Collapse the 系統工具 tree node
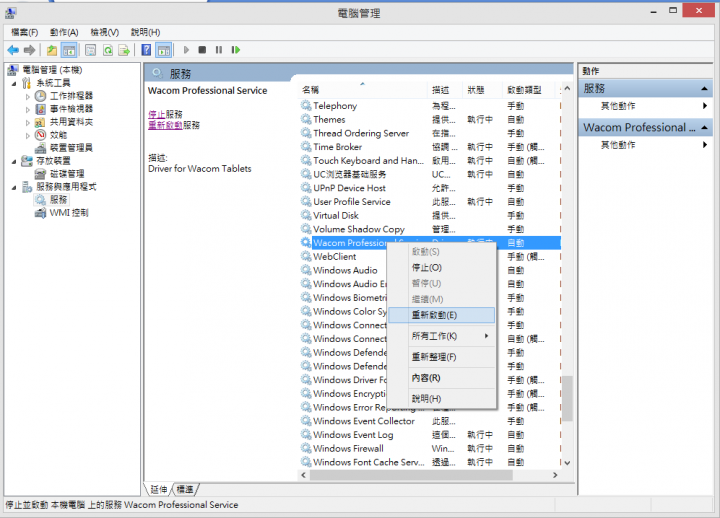The image size is (720, 518). [x=14, y=84]
